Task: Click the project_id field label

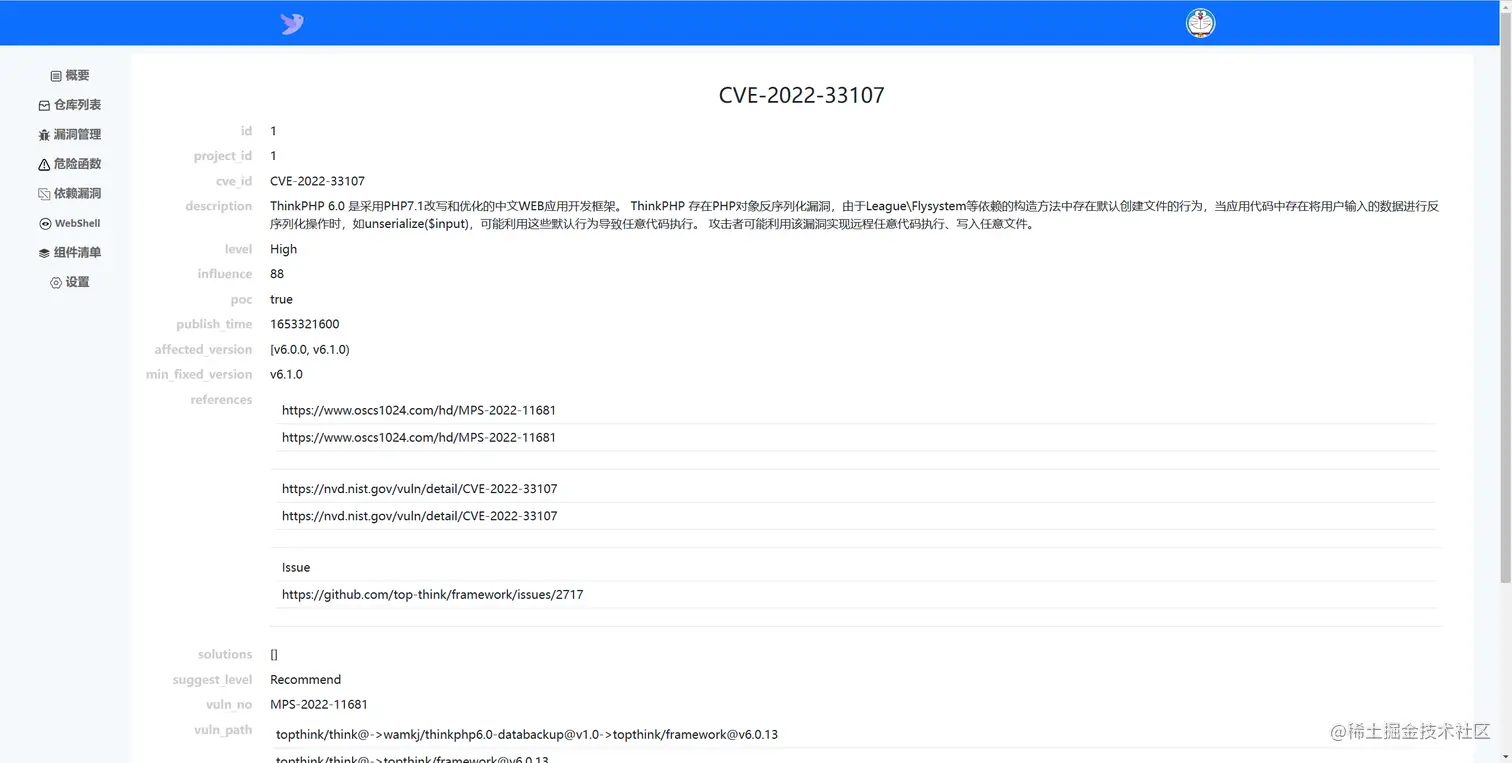Action: (x=223, y=156)
